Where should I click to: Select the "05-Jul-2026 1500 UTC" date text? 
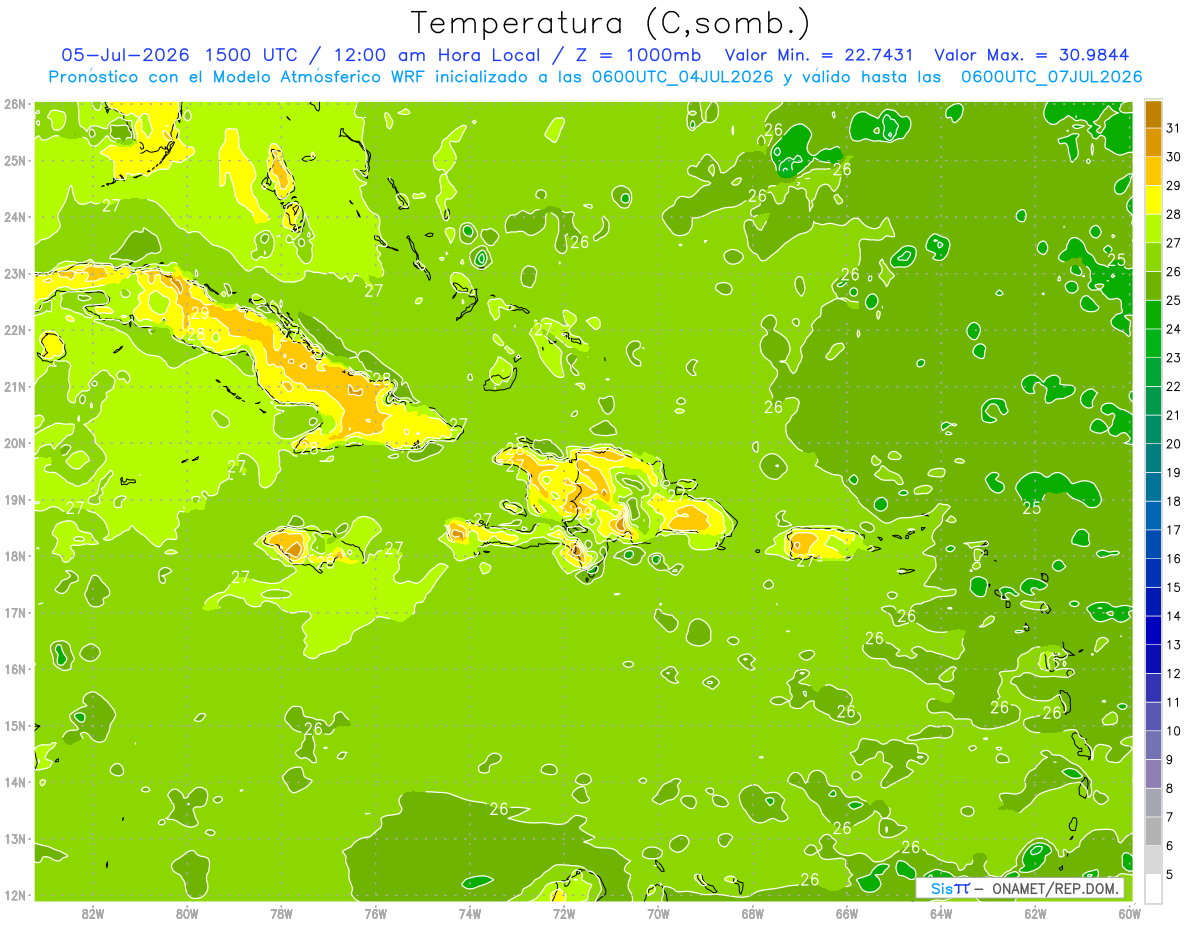(x=178, y=55)
